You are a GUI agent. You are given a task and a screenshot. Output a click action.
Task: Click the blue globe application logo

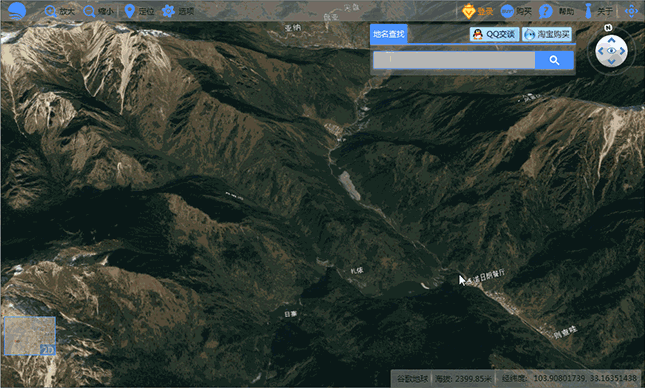17,11
